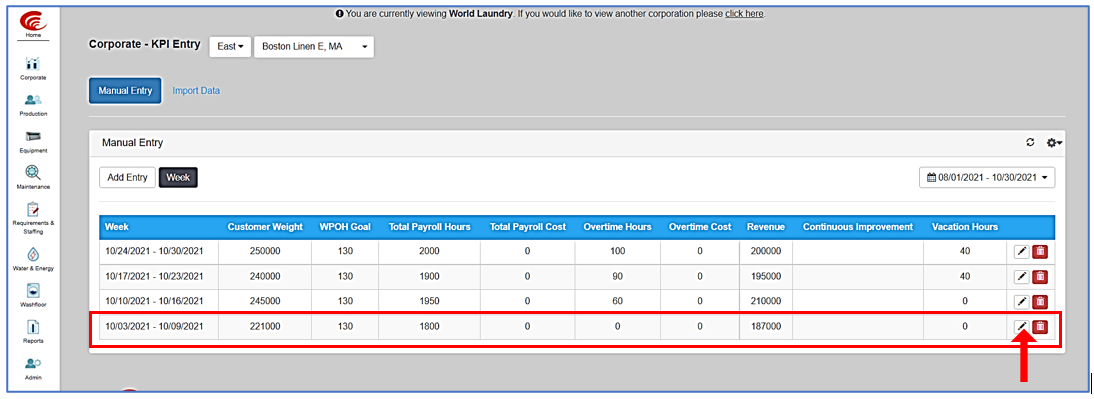Navigate to Washfloor in sidebar
This screenshot has height=399, width=1094.
click(x=33, y=295)
